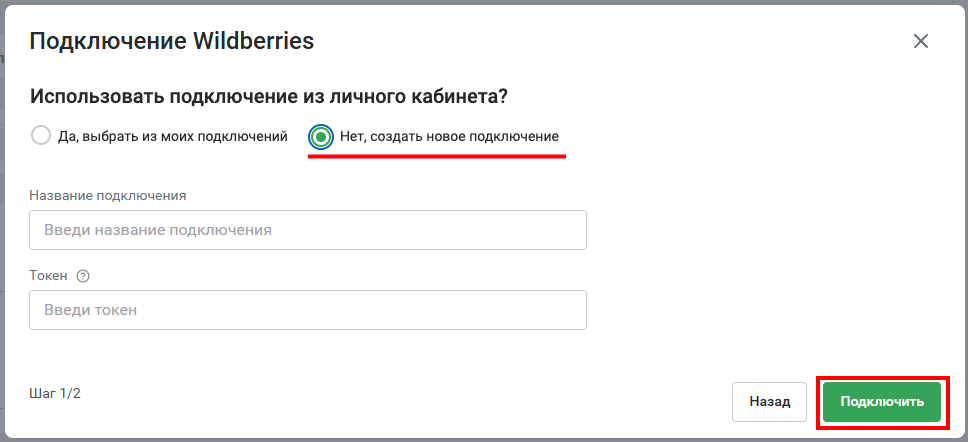Focus the 'Введи токен' input field
968x442 pixels.
pos(307,310)
